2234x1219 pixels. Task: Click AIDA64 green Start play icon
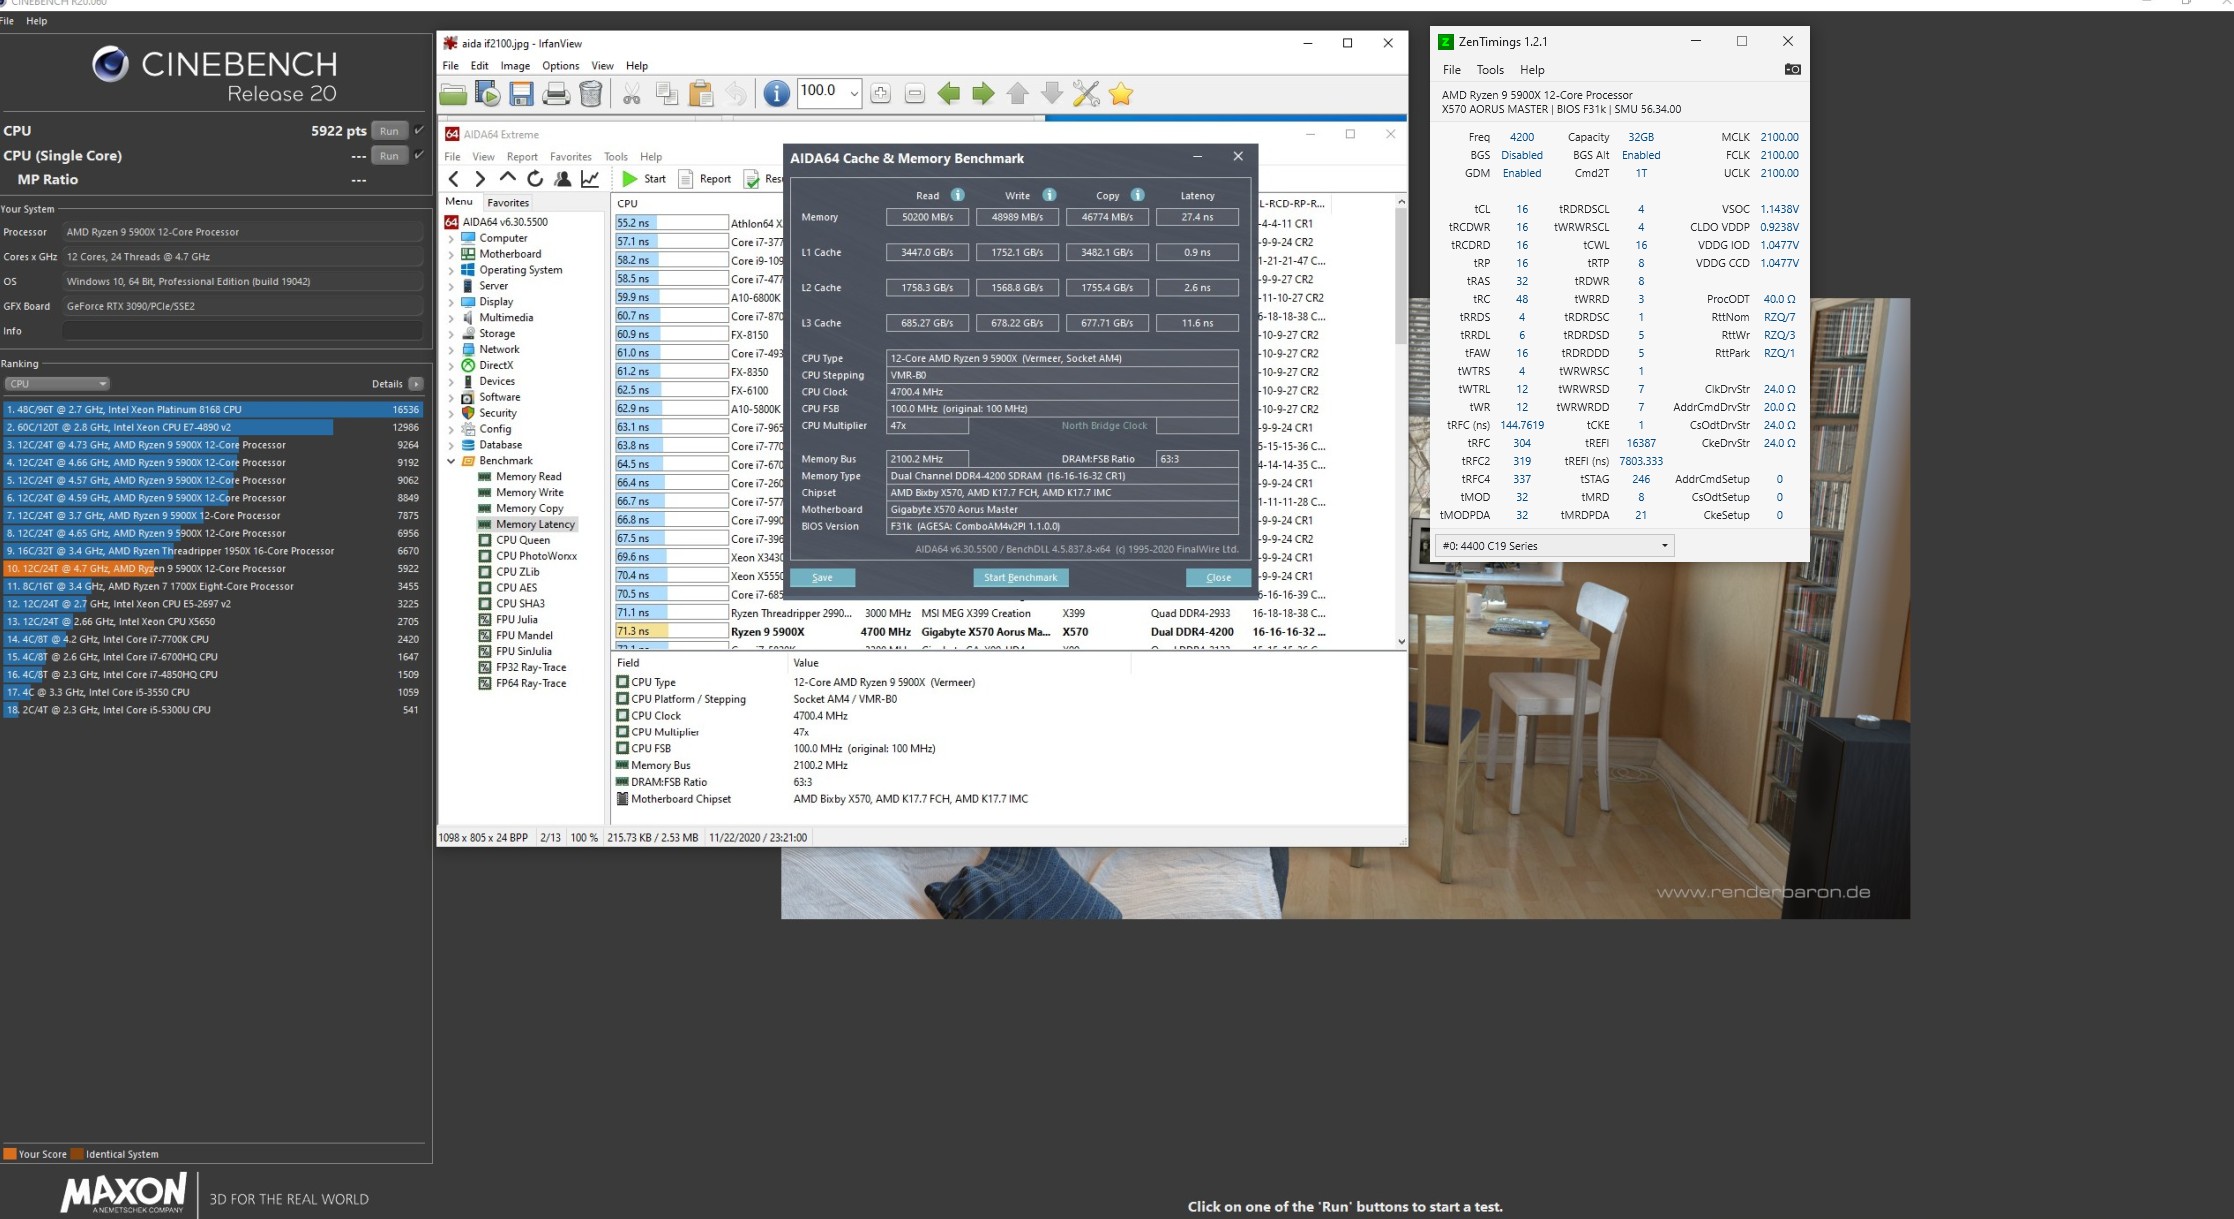tap(629, 179)
